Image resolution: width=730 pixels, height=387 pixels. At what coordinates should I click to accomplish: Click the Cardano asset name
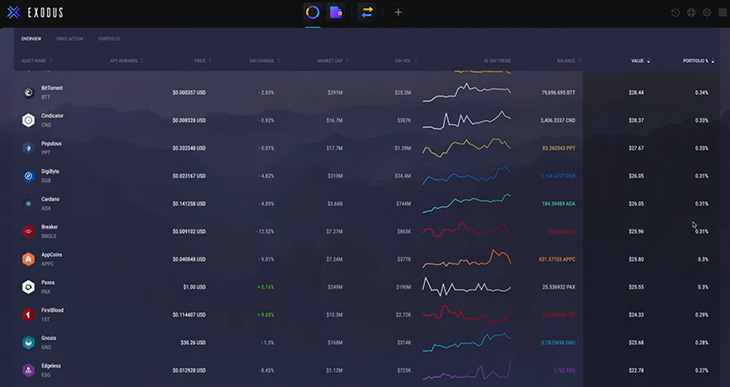pyautogui.click(x=50, y=199)
